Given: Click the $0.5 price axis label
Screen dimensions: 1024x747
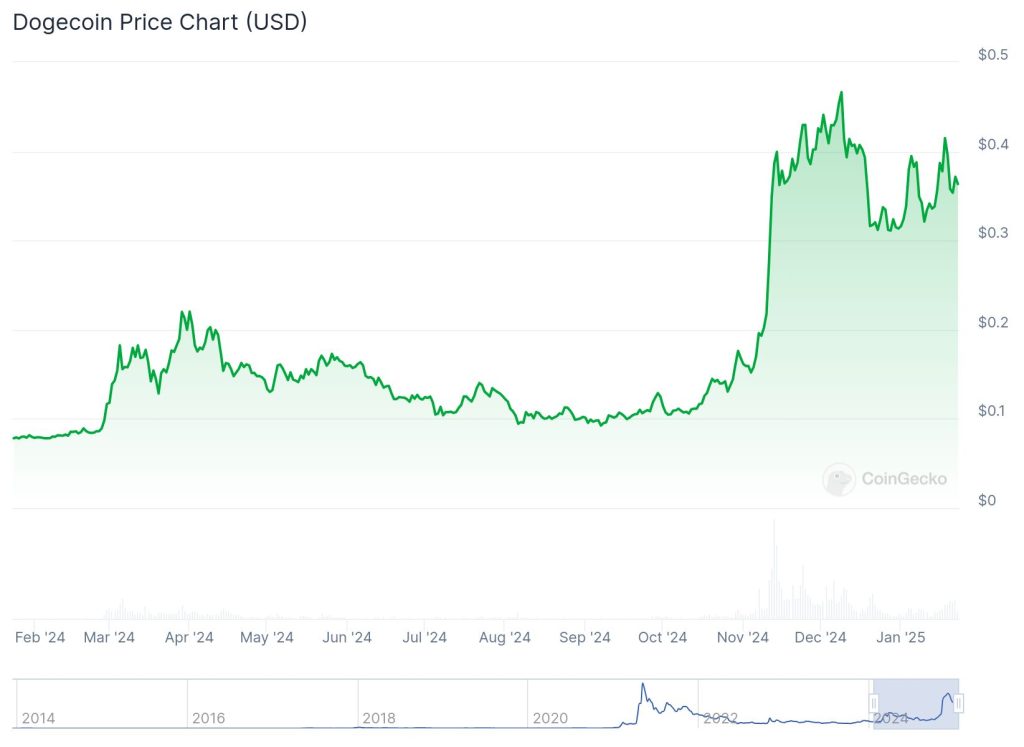Looking at the screenshot, I should [993, 54].
